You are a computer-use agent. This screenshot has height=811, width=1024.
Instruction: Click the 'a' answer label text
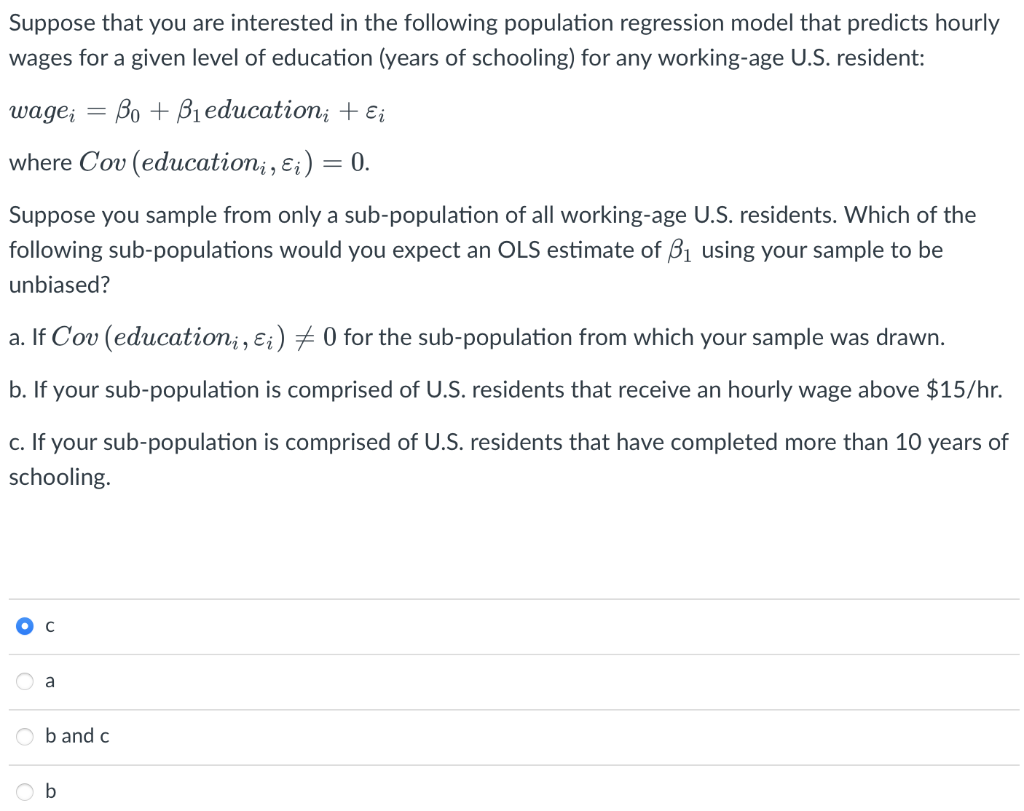pyautogui.click(x=50, y=682)
